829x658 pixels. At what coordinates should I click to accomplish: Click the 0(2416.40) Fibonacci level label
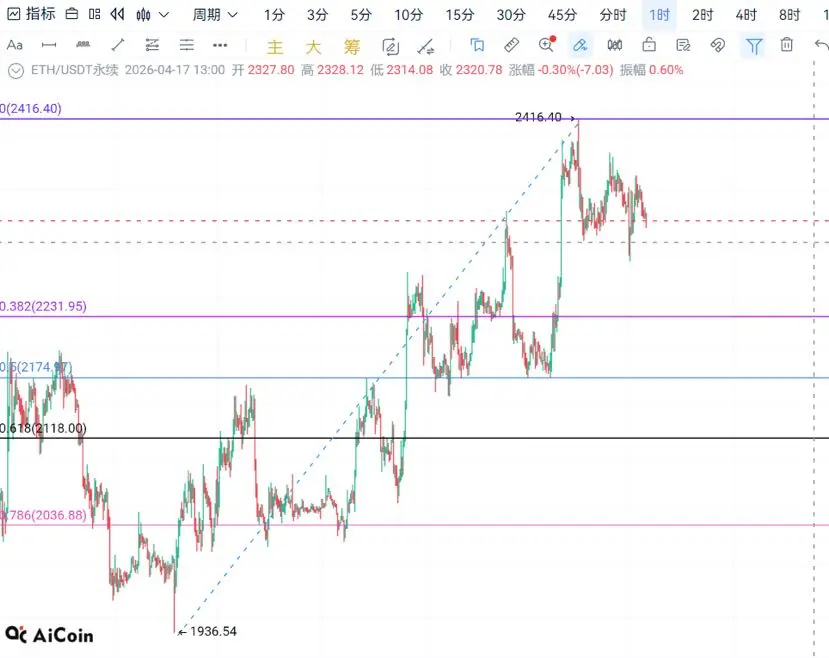(x=31, y=109)
